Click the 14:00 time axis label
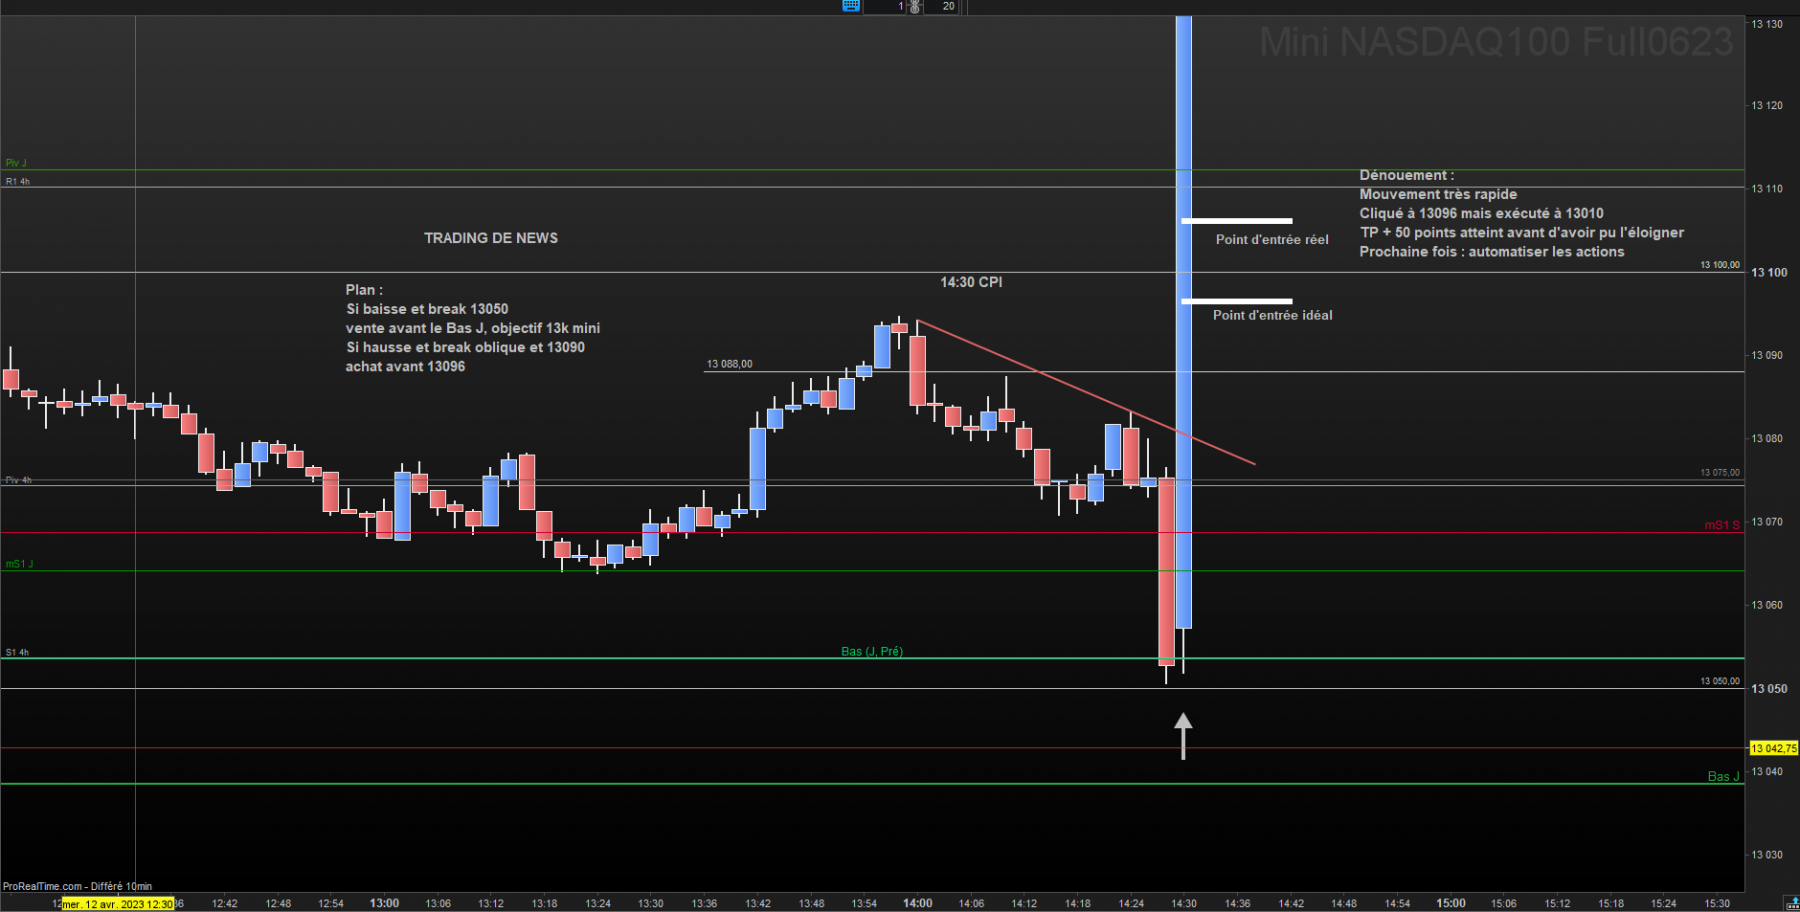Screen dimensions: 1800x912 coord(918,903)
